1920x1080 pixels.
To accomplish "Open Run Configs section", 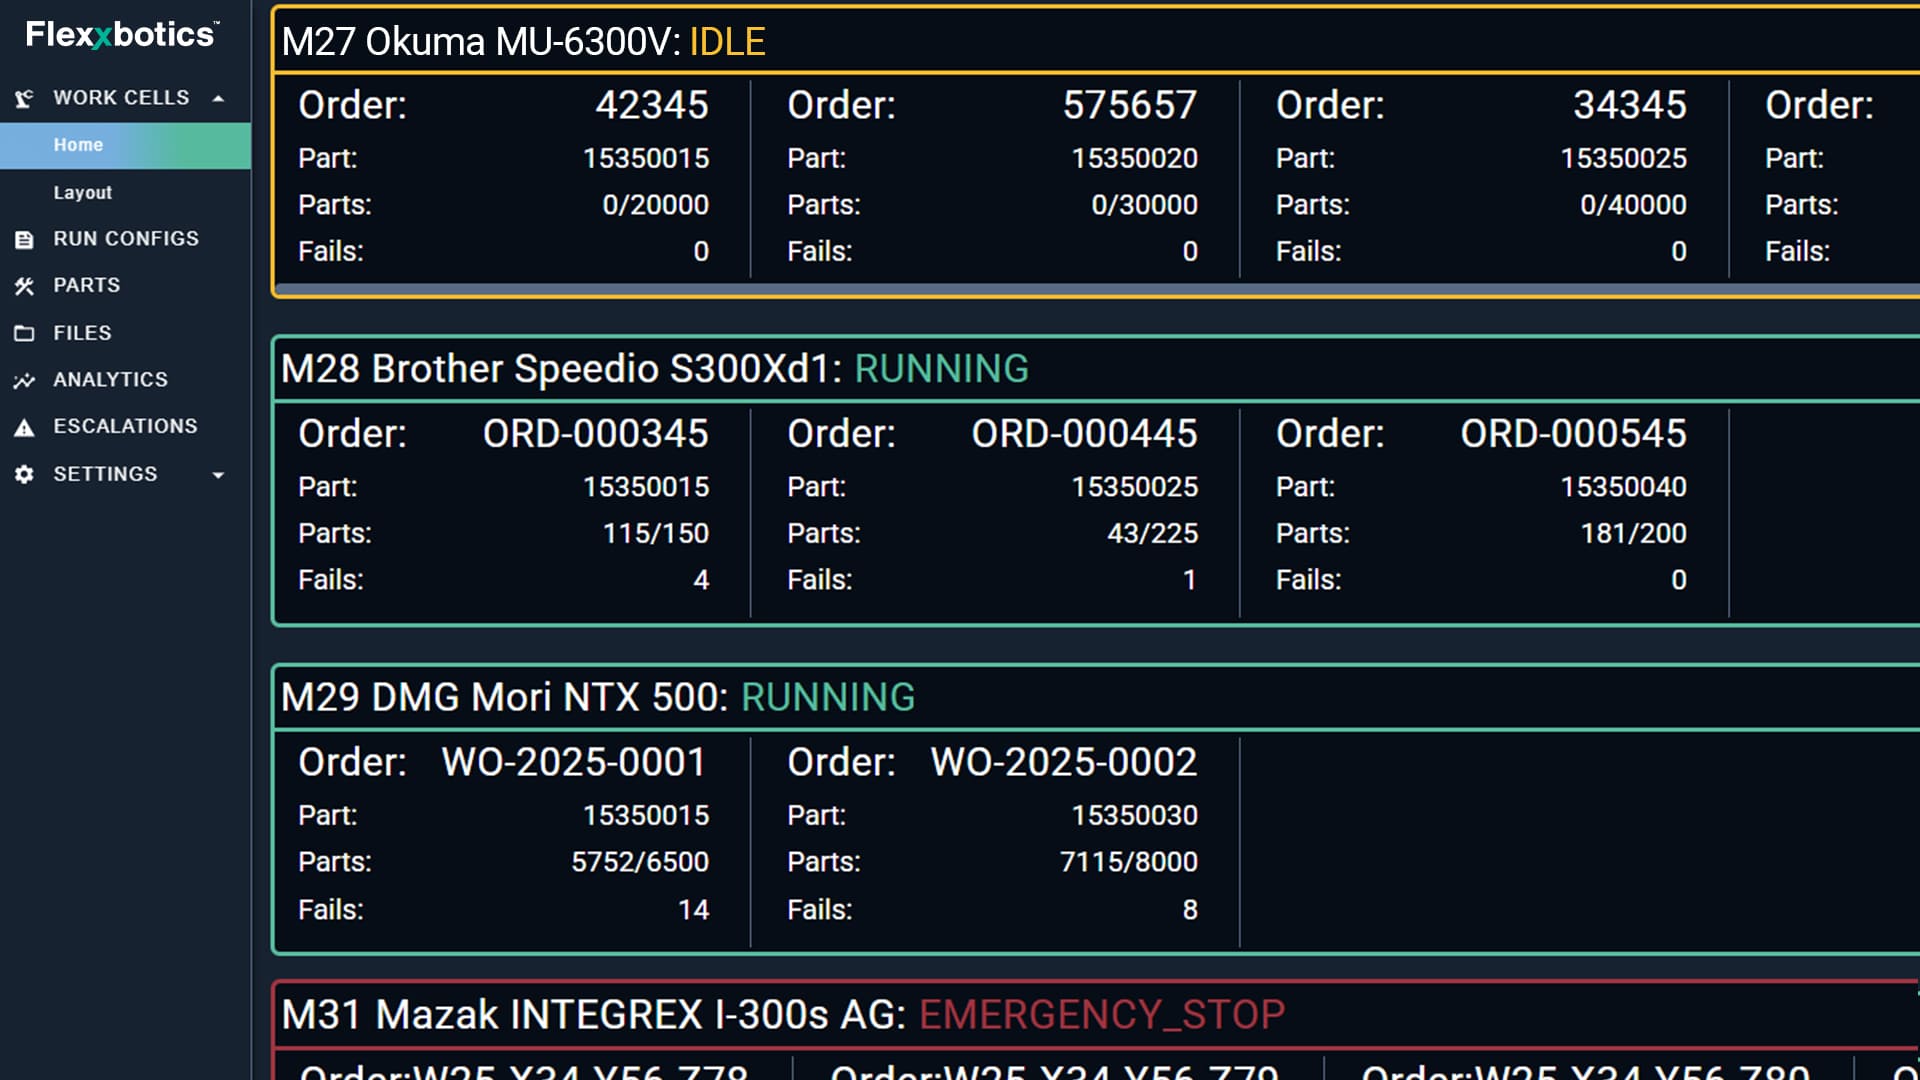I will point(126,239).
